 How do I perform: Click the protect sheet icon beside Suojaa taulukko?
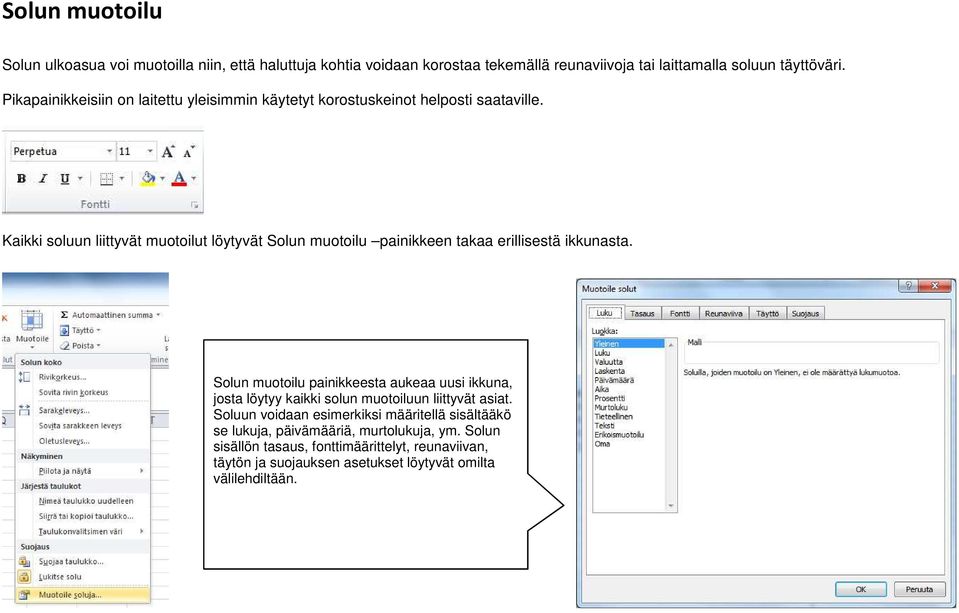point(24,562)
